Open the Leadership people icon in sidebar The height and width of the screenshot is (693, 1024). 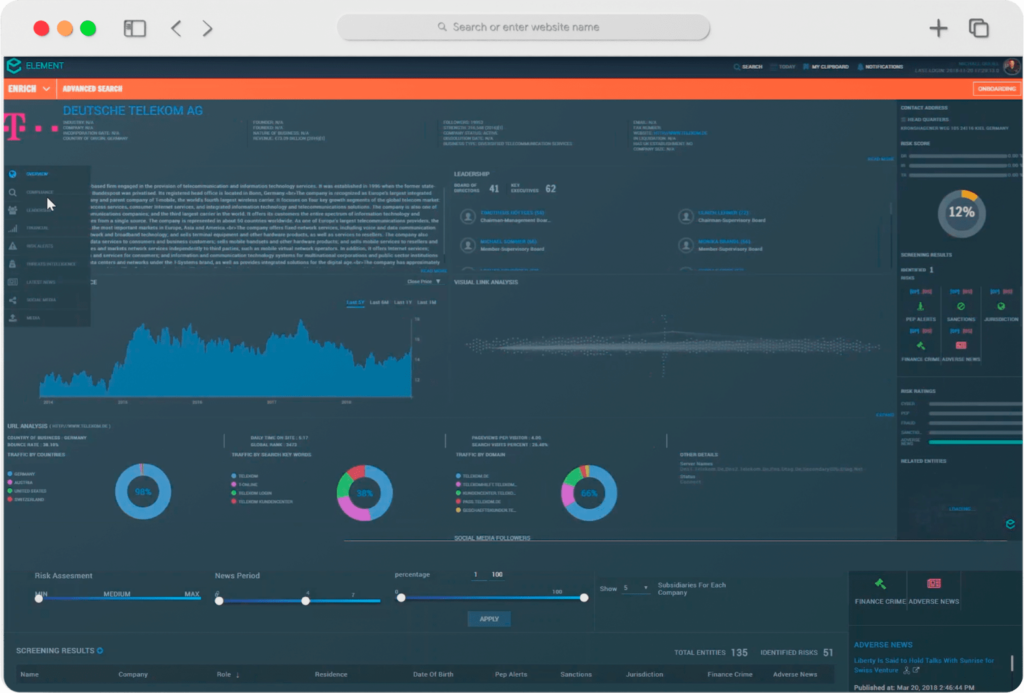(x=12, y=210)
